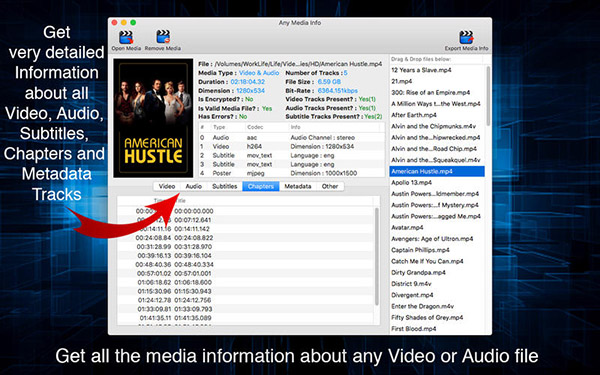
Task: Select the chapter at 01:06:18.600
Action: point(245,282)
